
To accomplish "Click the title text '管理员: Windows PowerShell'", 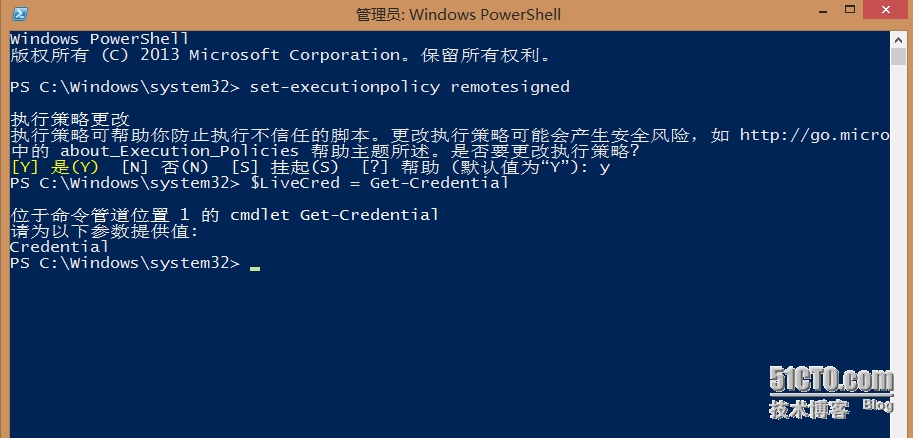I will (458, 15).
